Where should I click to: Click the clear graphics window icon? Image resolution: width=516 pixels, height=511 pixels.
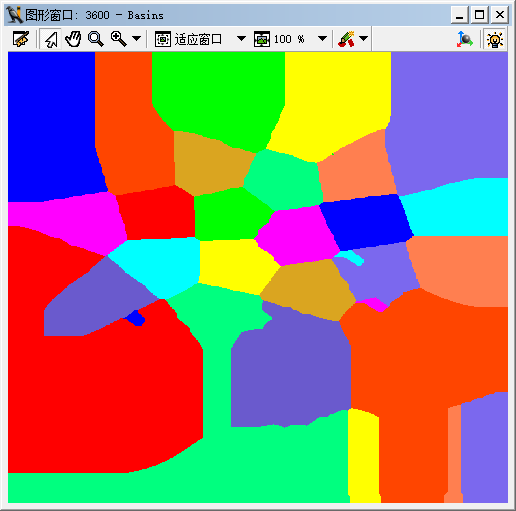point(21,39)
